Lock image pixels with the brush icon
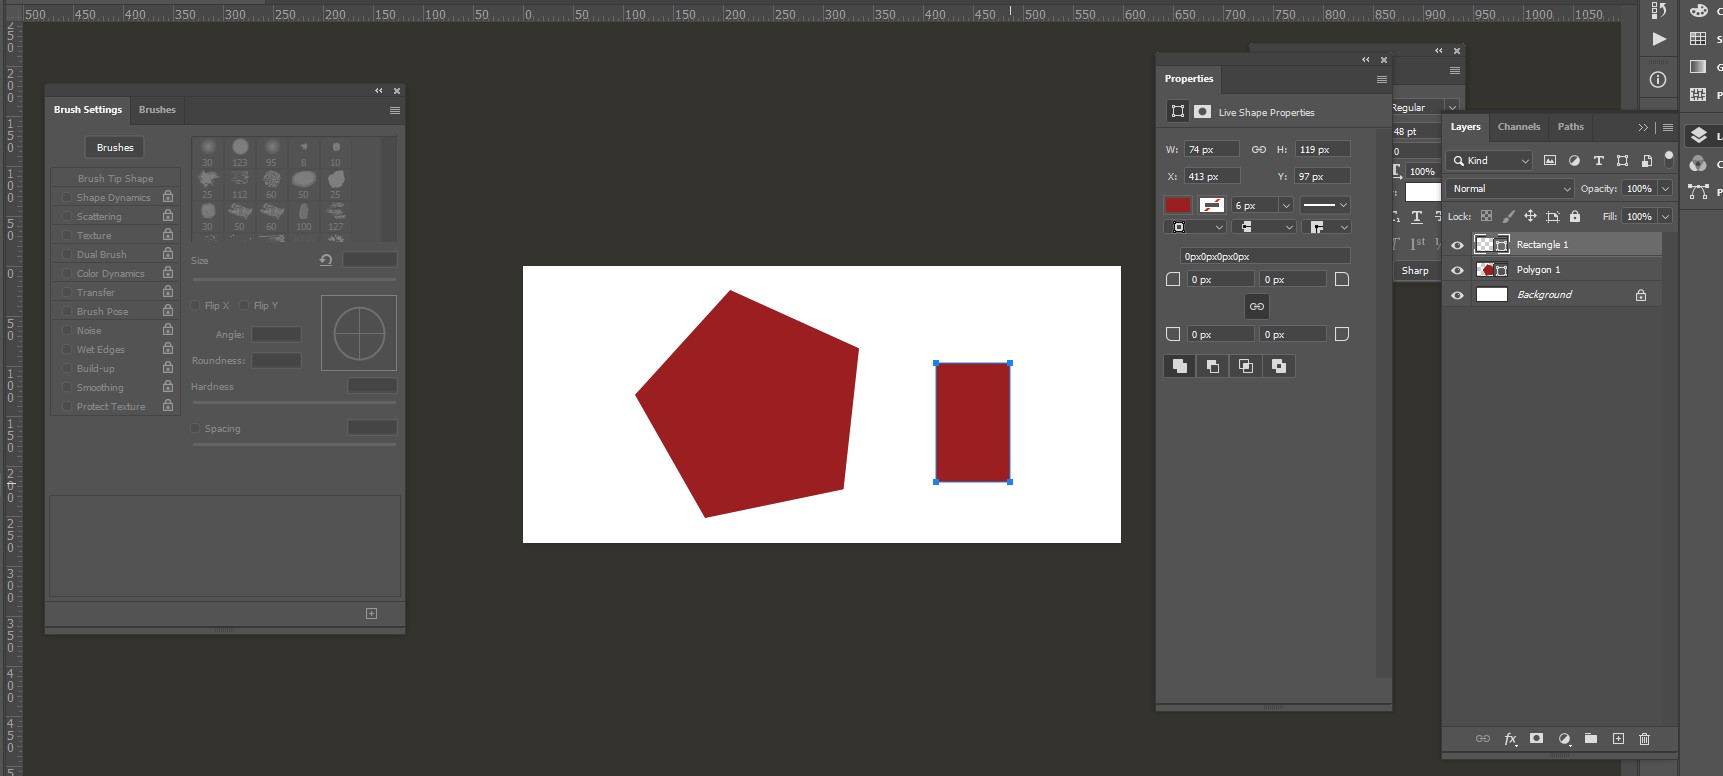Image resolution: width=1723 pixels, height=776 pixels. (x=1508, y=216)
